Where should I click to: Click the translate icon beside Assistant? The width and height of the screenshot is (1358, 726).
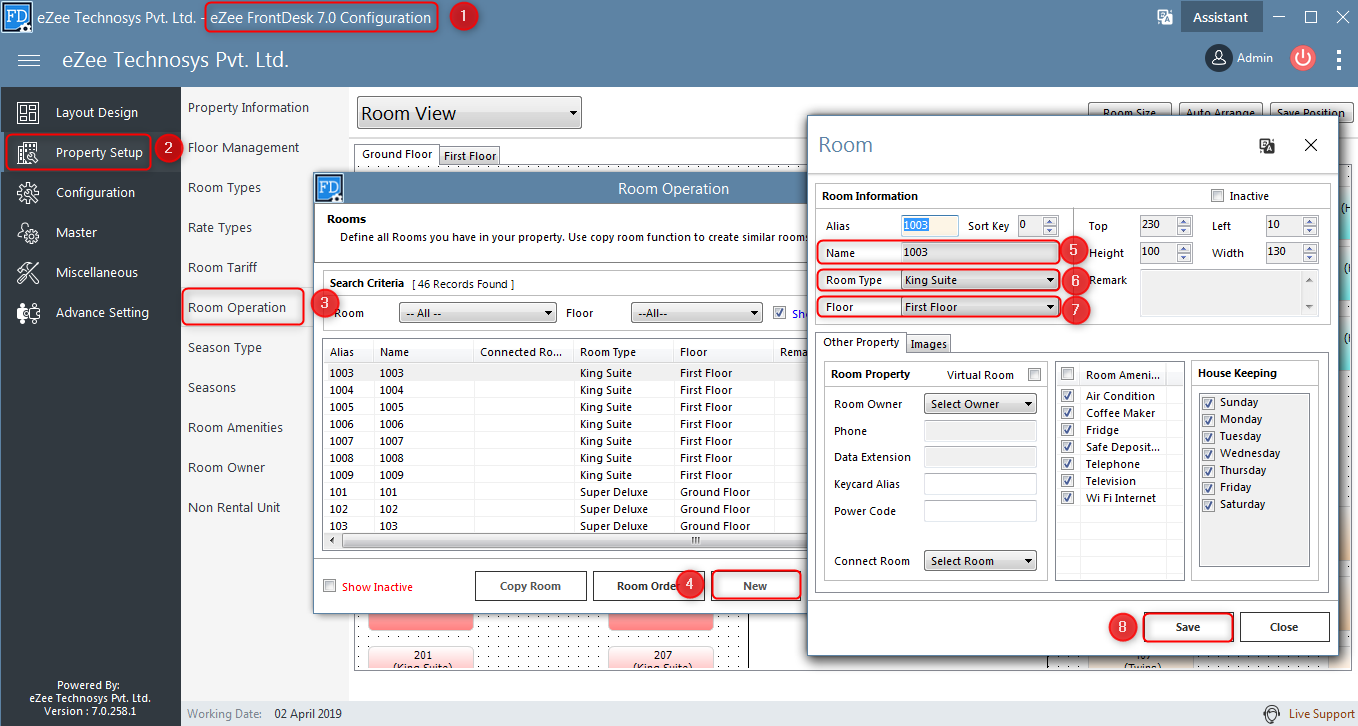(x=1164, y=17)
